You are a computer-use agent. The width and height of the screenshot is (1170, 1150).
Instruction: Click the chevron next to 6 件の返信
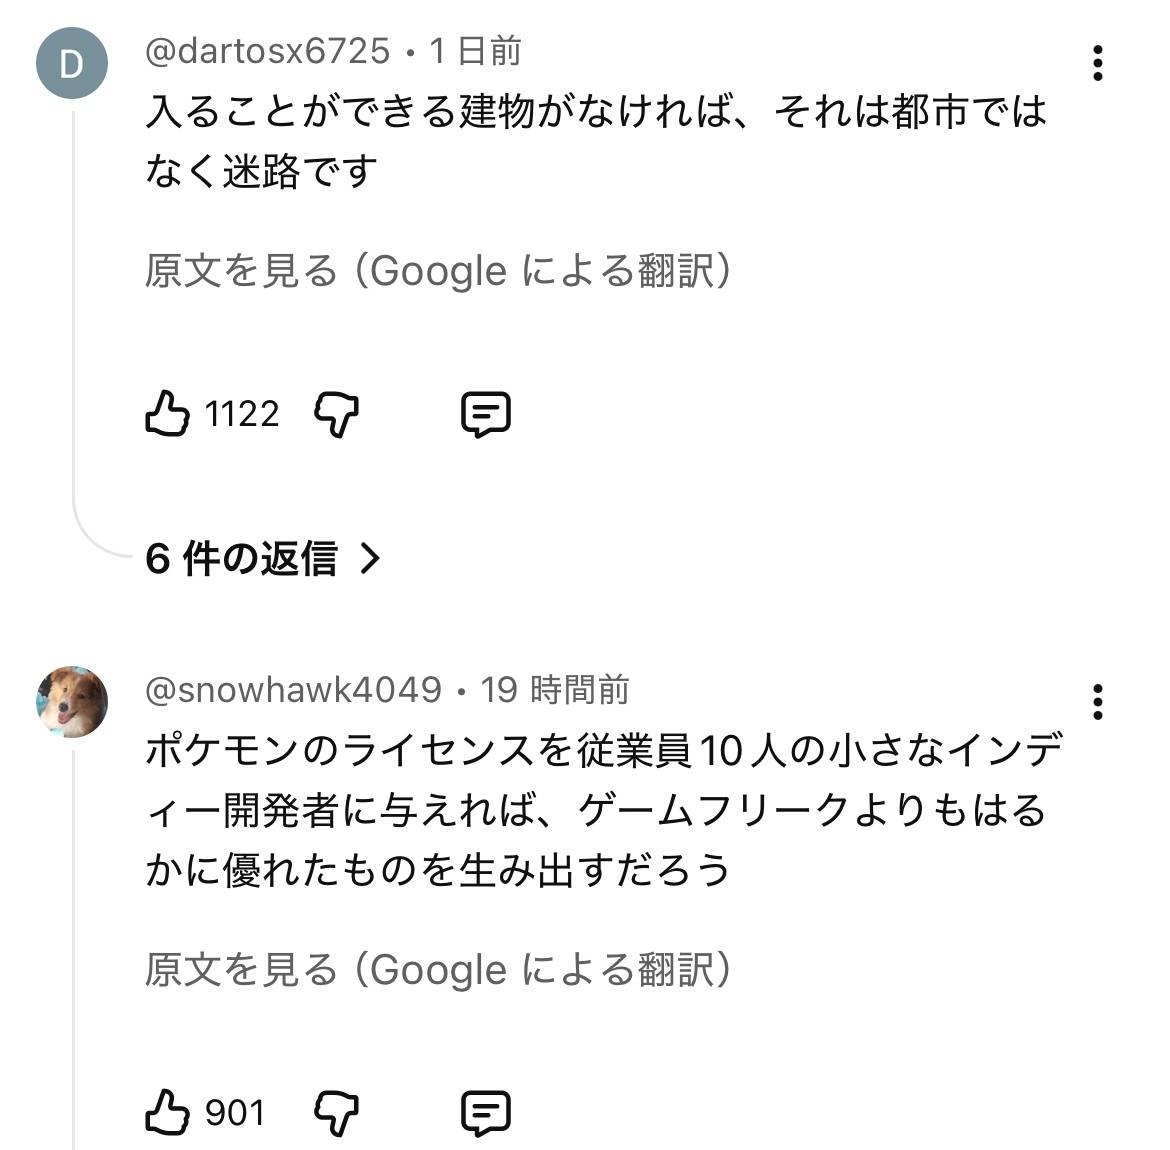(x=370, y=558)
